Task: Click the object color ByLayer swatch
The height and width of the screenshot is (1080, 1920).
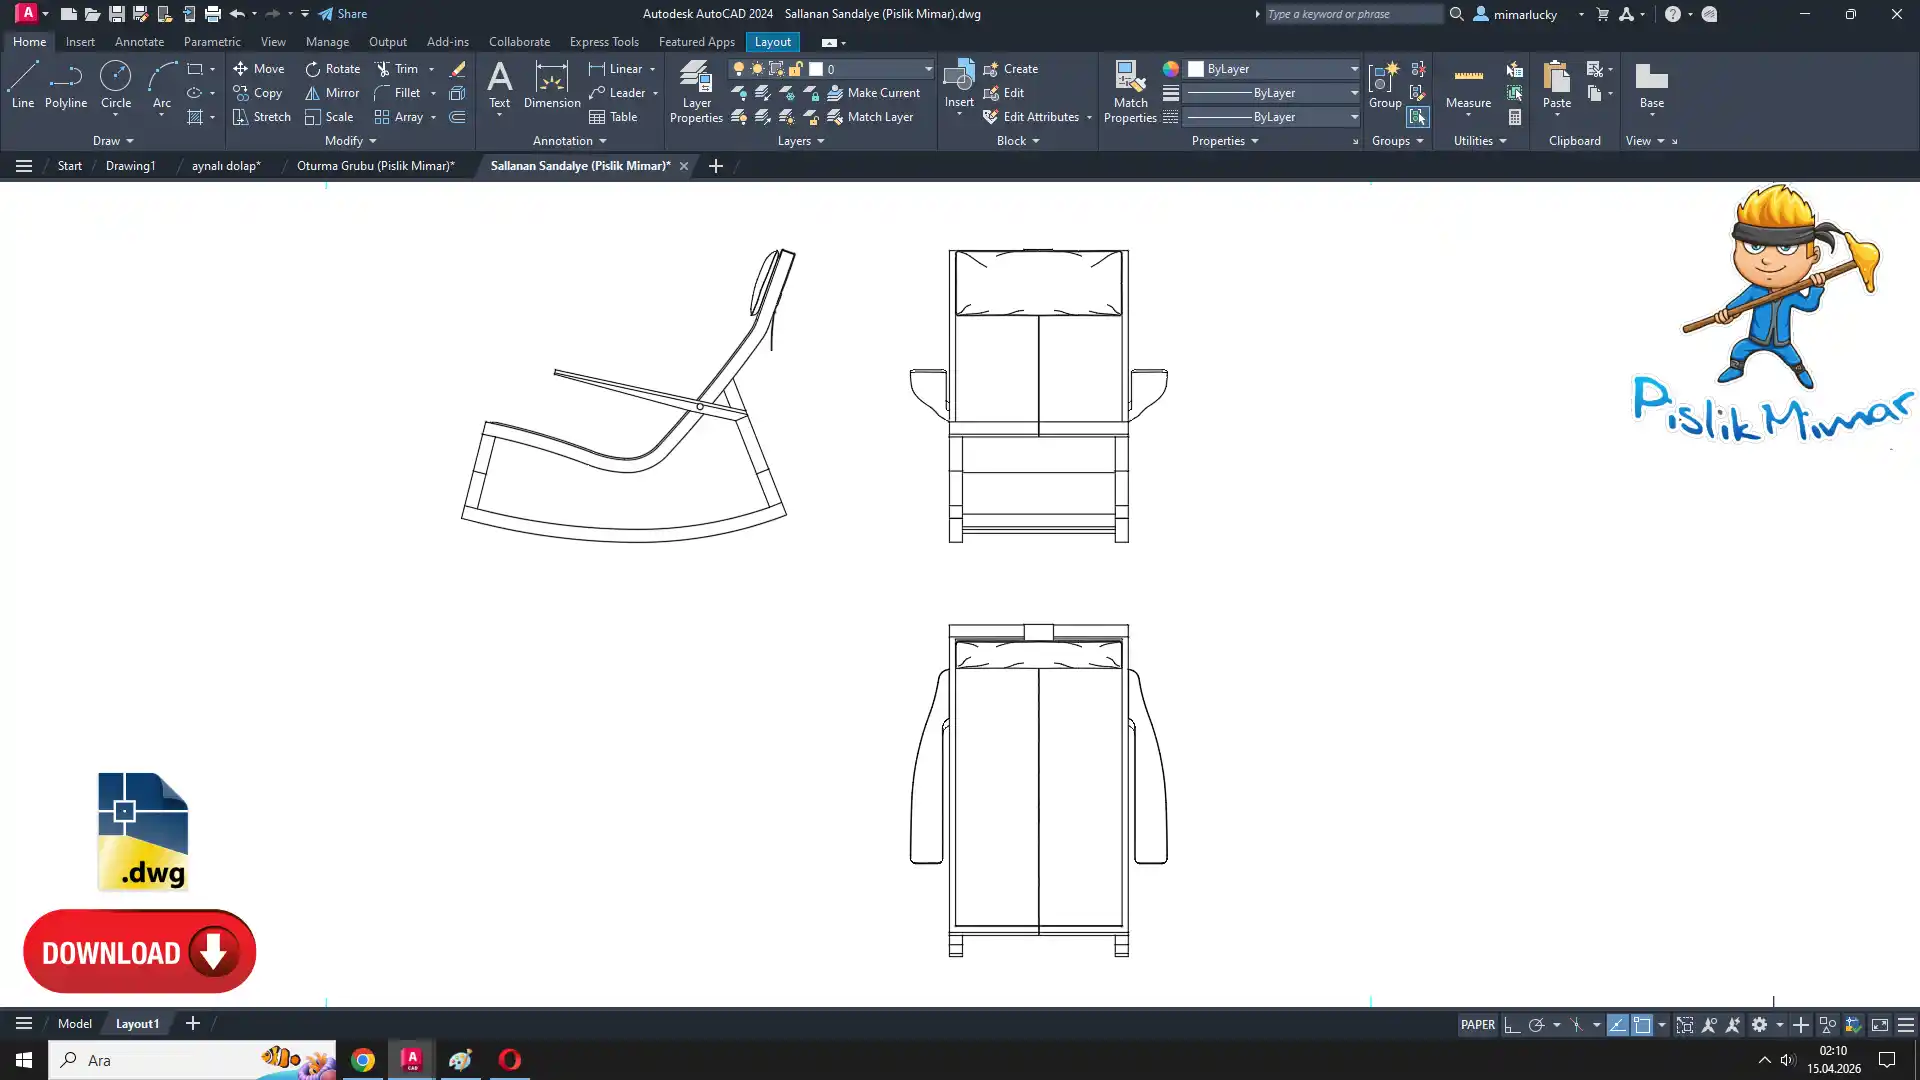Action: [x=1196, y=69]
